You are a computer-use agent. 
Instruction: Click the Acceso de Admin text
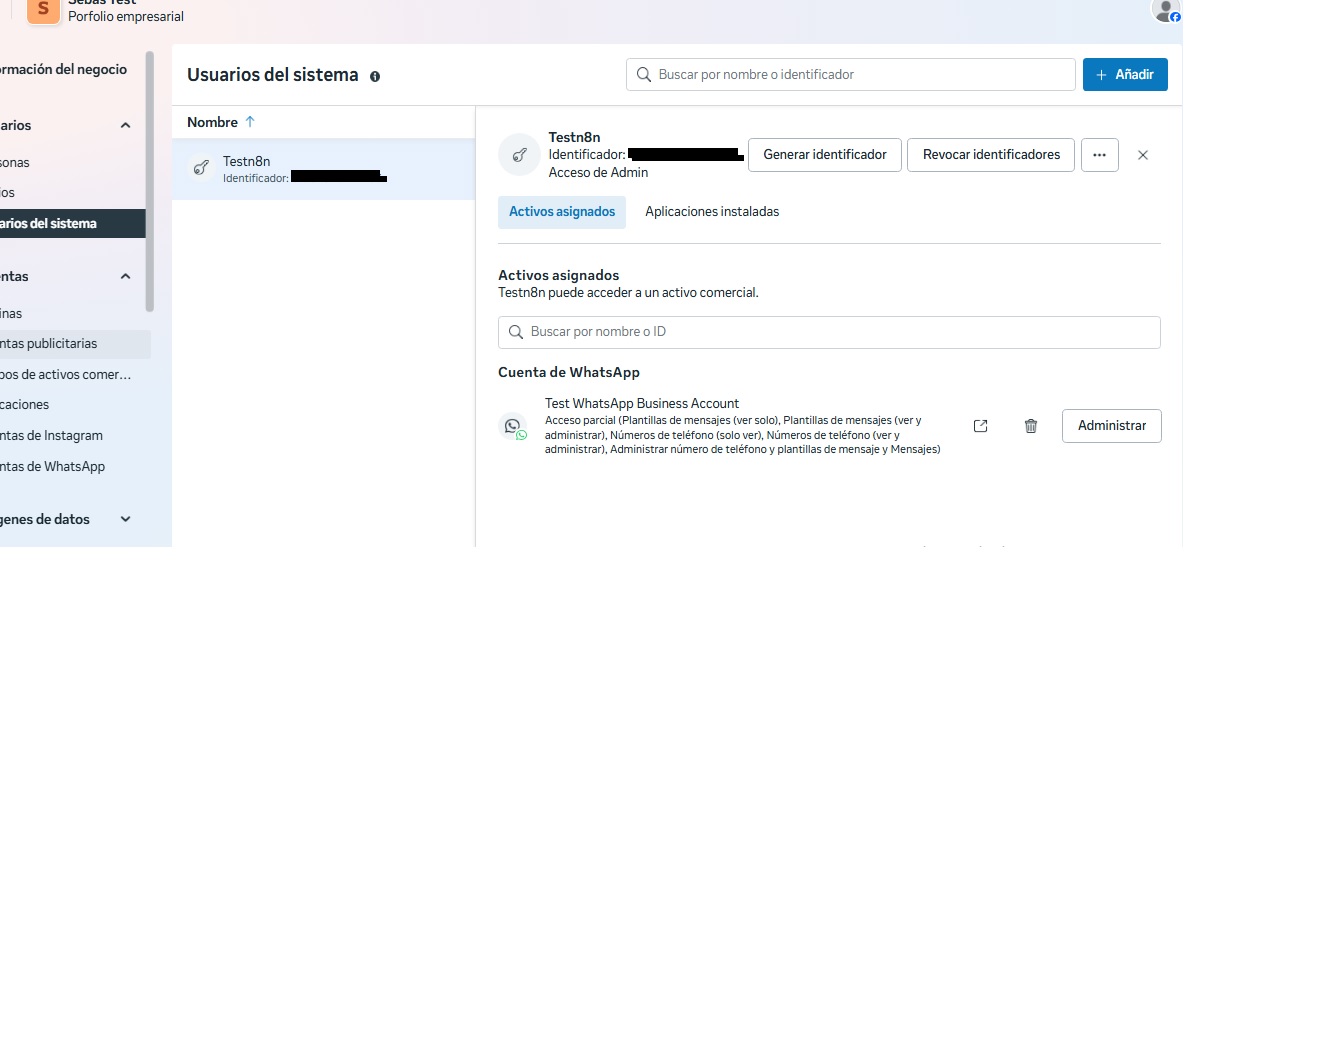[x=598, y=173]
